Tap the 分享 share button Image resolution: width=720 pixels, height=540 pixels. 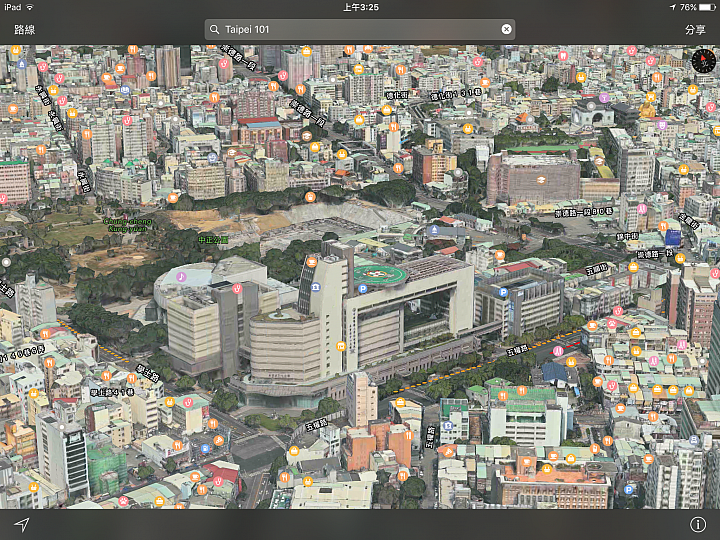tap(695, 30)
